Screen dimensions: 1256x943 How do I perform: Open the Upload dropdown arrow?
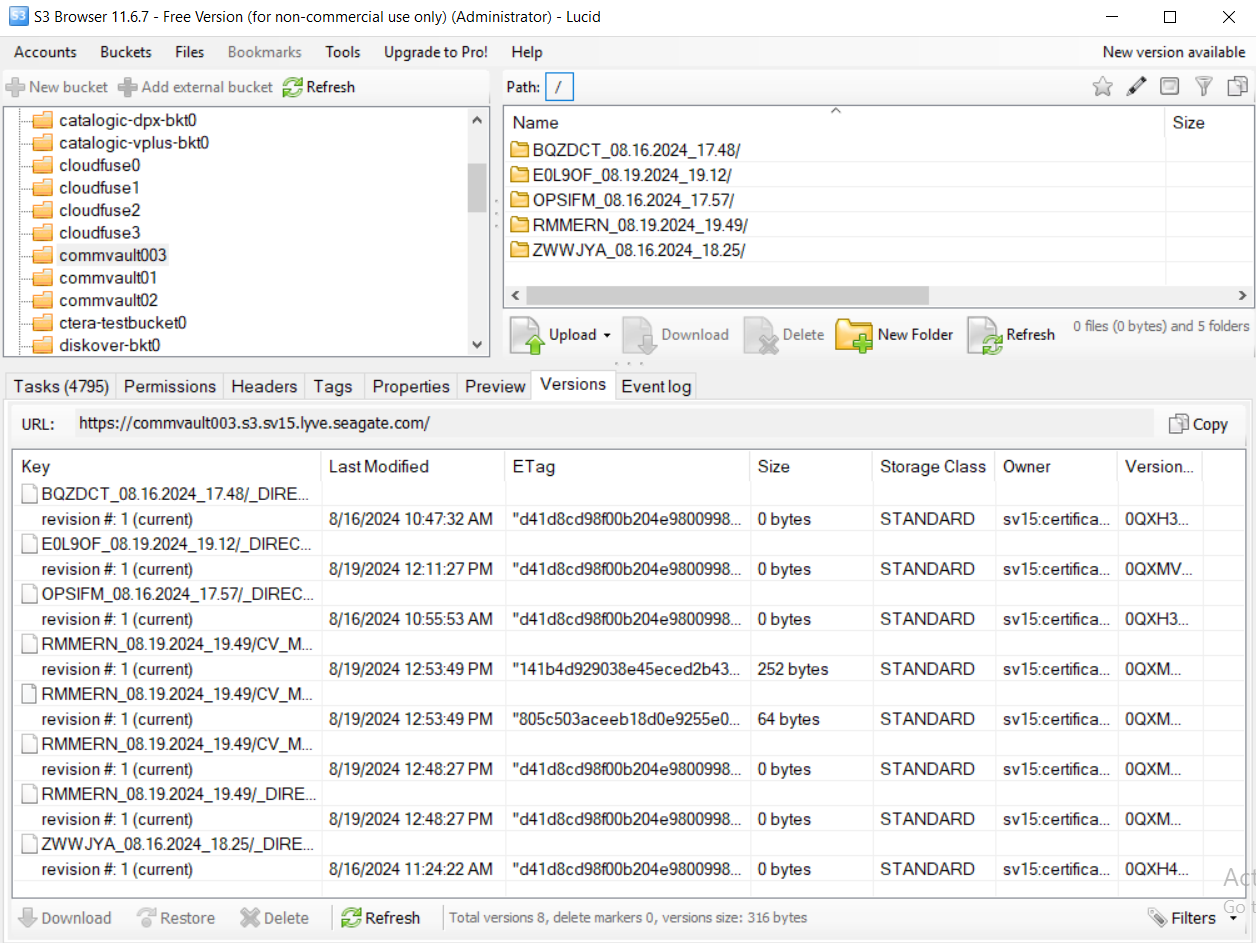click(607, 335)
